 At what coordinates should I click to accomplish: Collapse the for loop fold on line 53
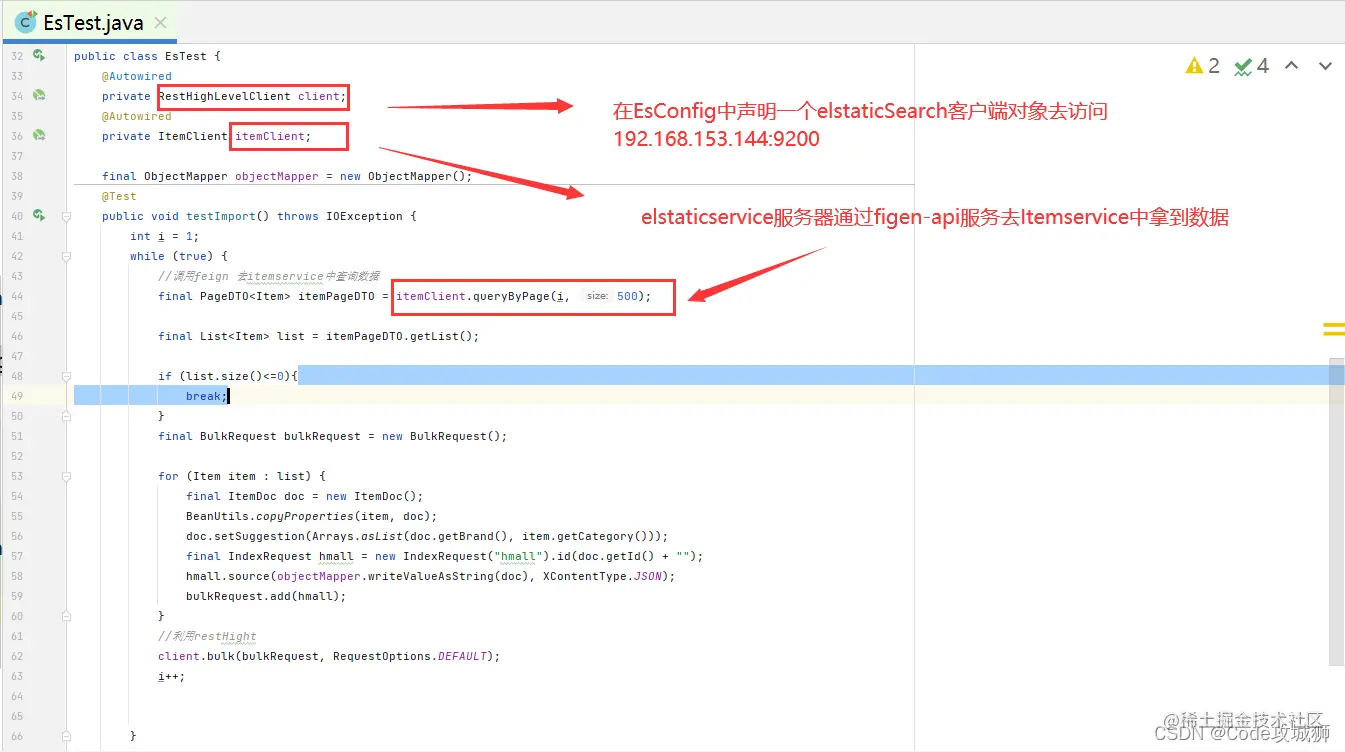point(67,476)
